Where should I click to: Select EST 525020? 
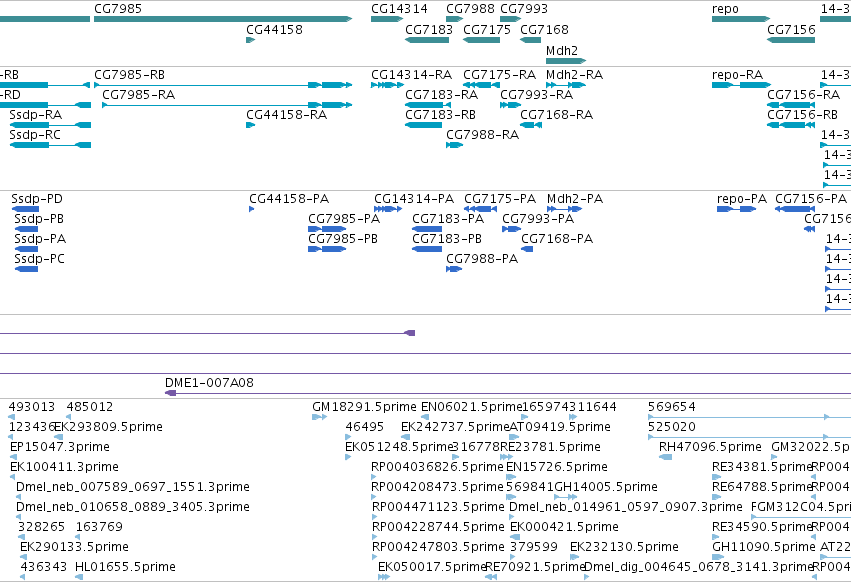(750, 437)
